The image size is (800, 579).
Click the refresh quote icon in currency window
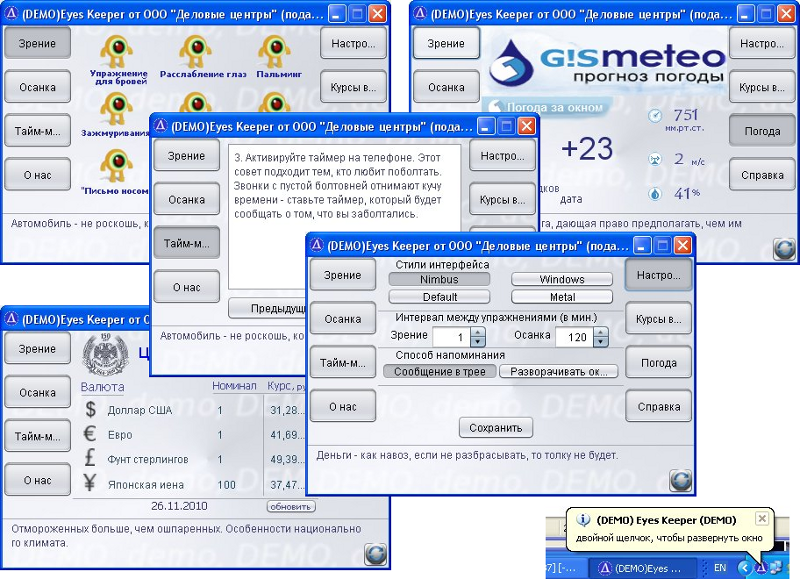[376, 555]
